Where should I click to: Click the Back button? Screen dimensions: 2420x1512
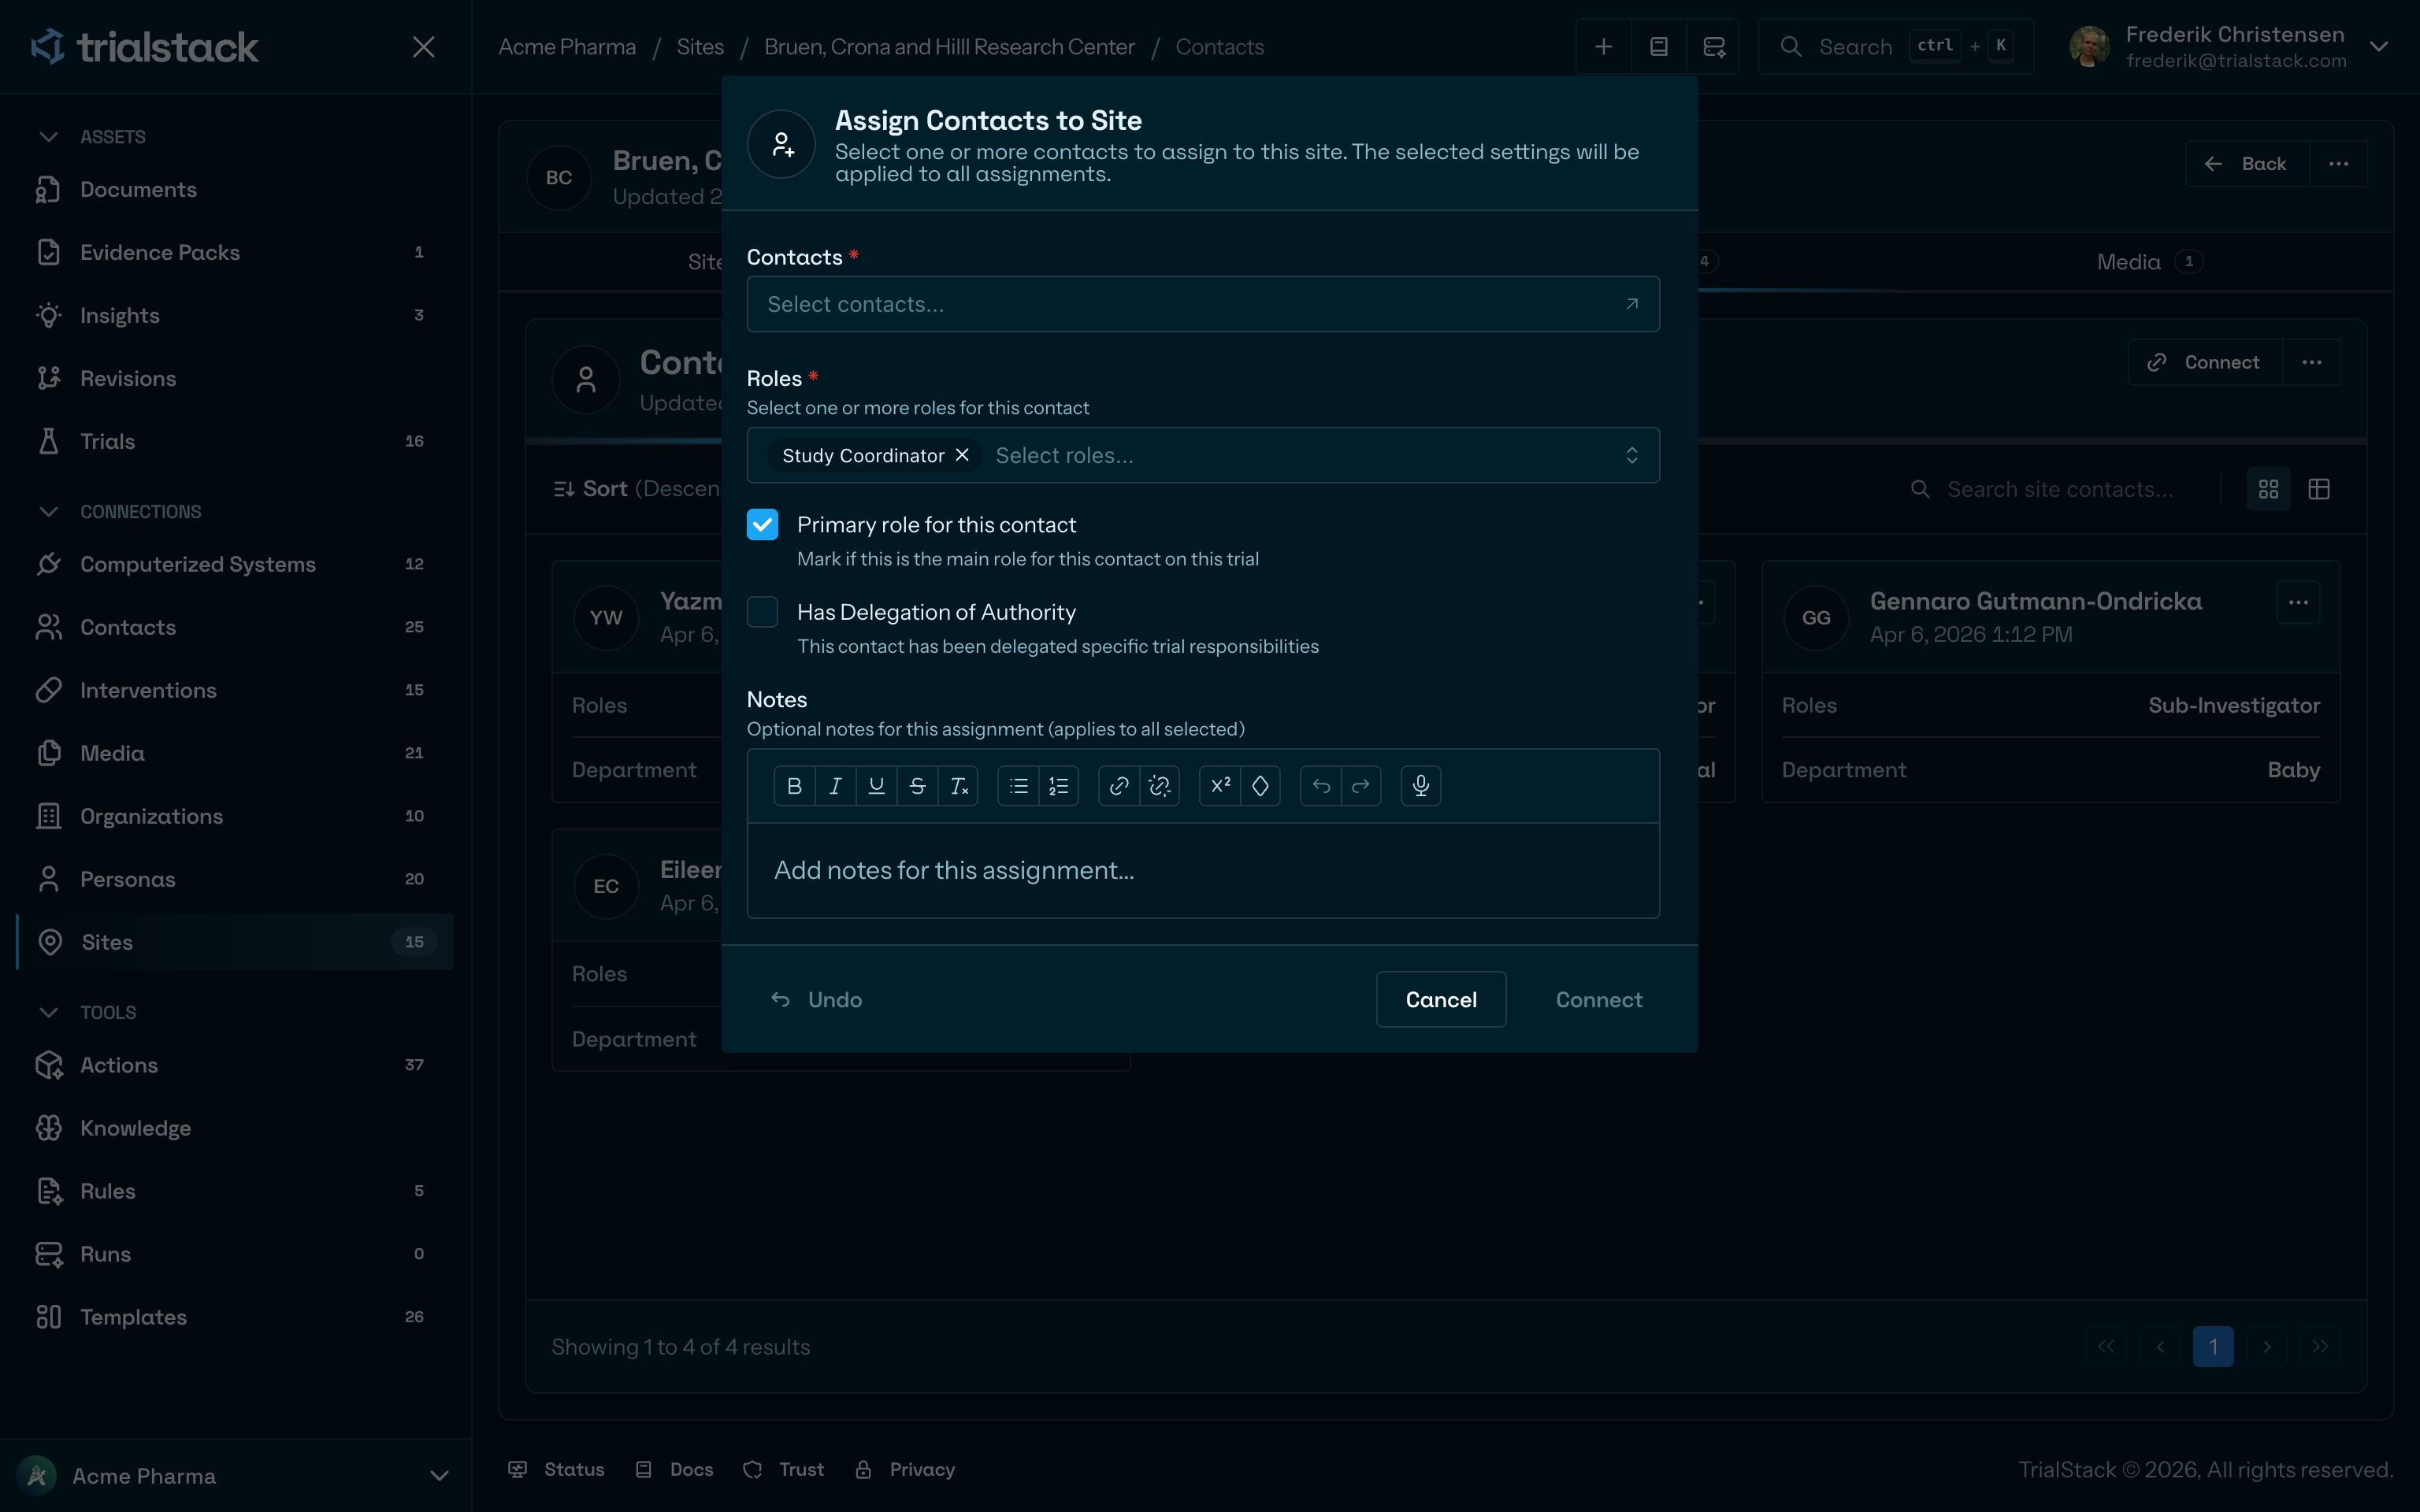(x=2248, y=164)
